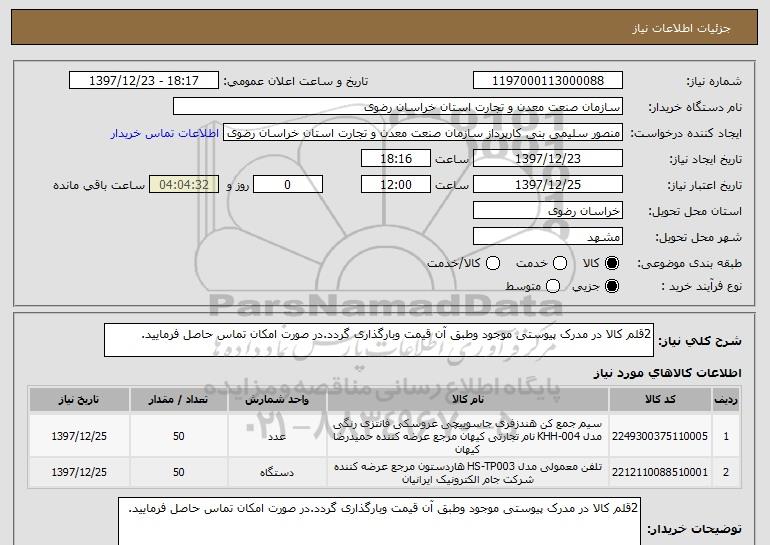Select the متوسط purchase type radio

pos(553,286)
